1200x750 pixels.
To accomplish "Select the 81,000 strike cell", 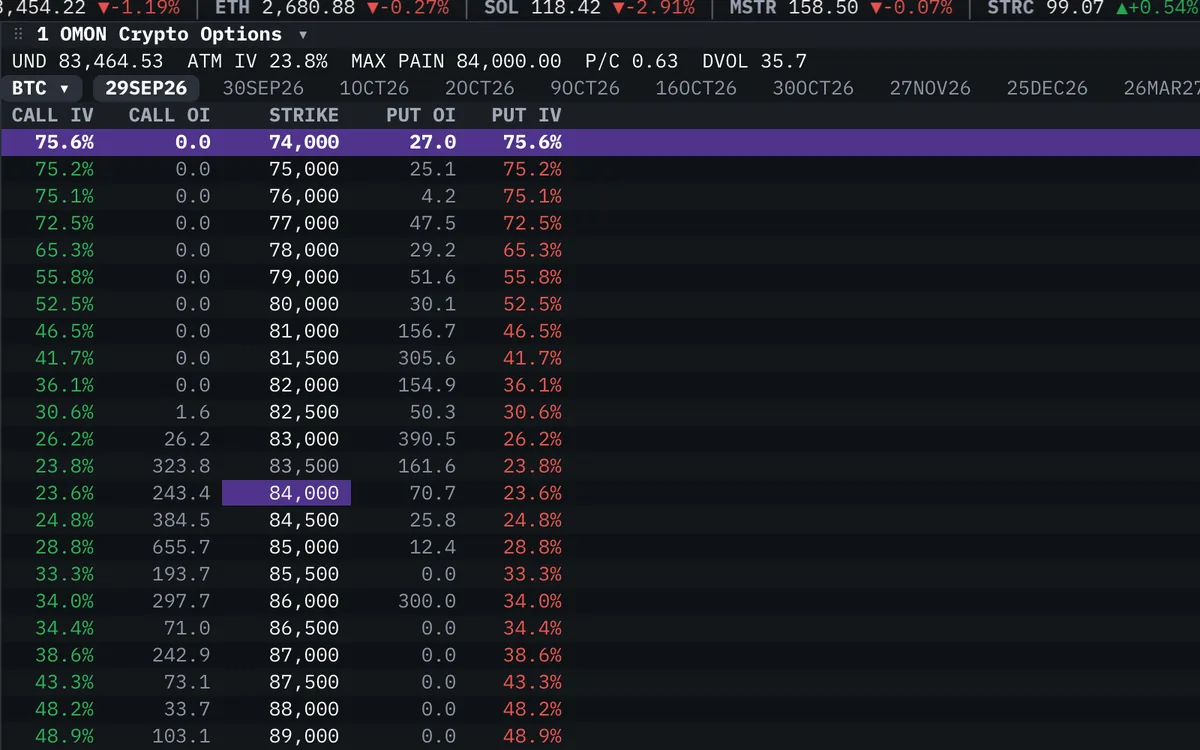I will pyautogui.click(x=304, y=331).
